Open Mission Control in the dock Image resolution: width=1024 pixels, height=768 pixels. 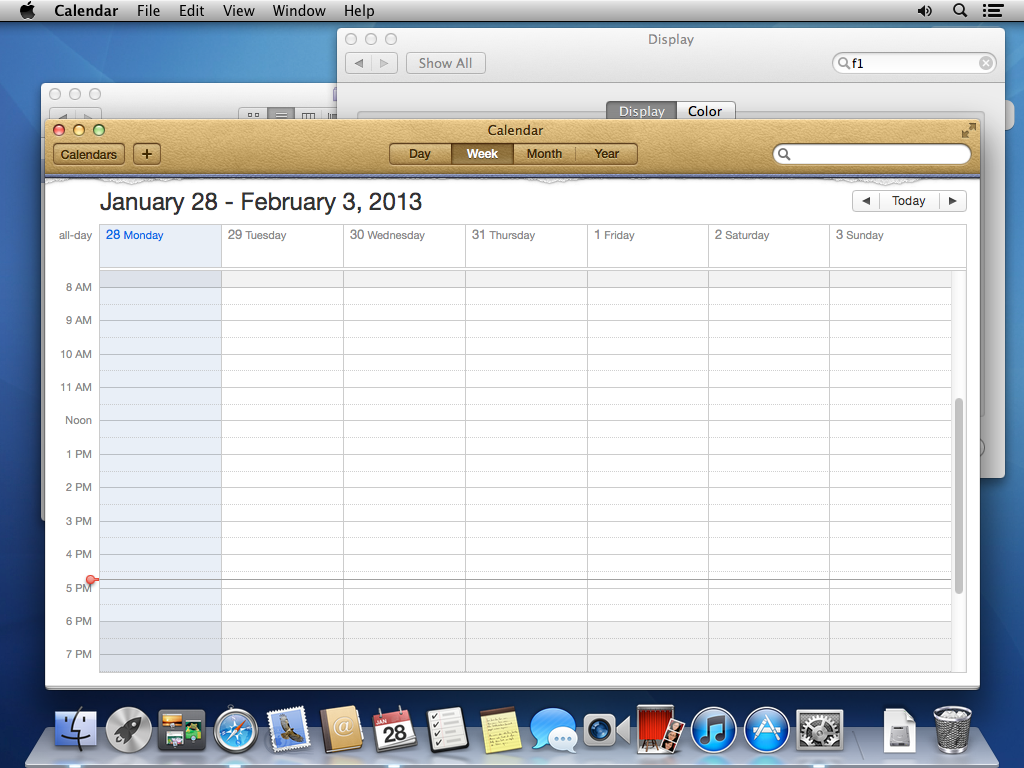click(182, 730)
